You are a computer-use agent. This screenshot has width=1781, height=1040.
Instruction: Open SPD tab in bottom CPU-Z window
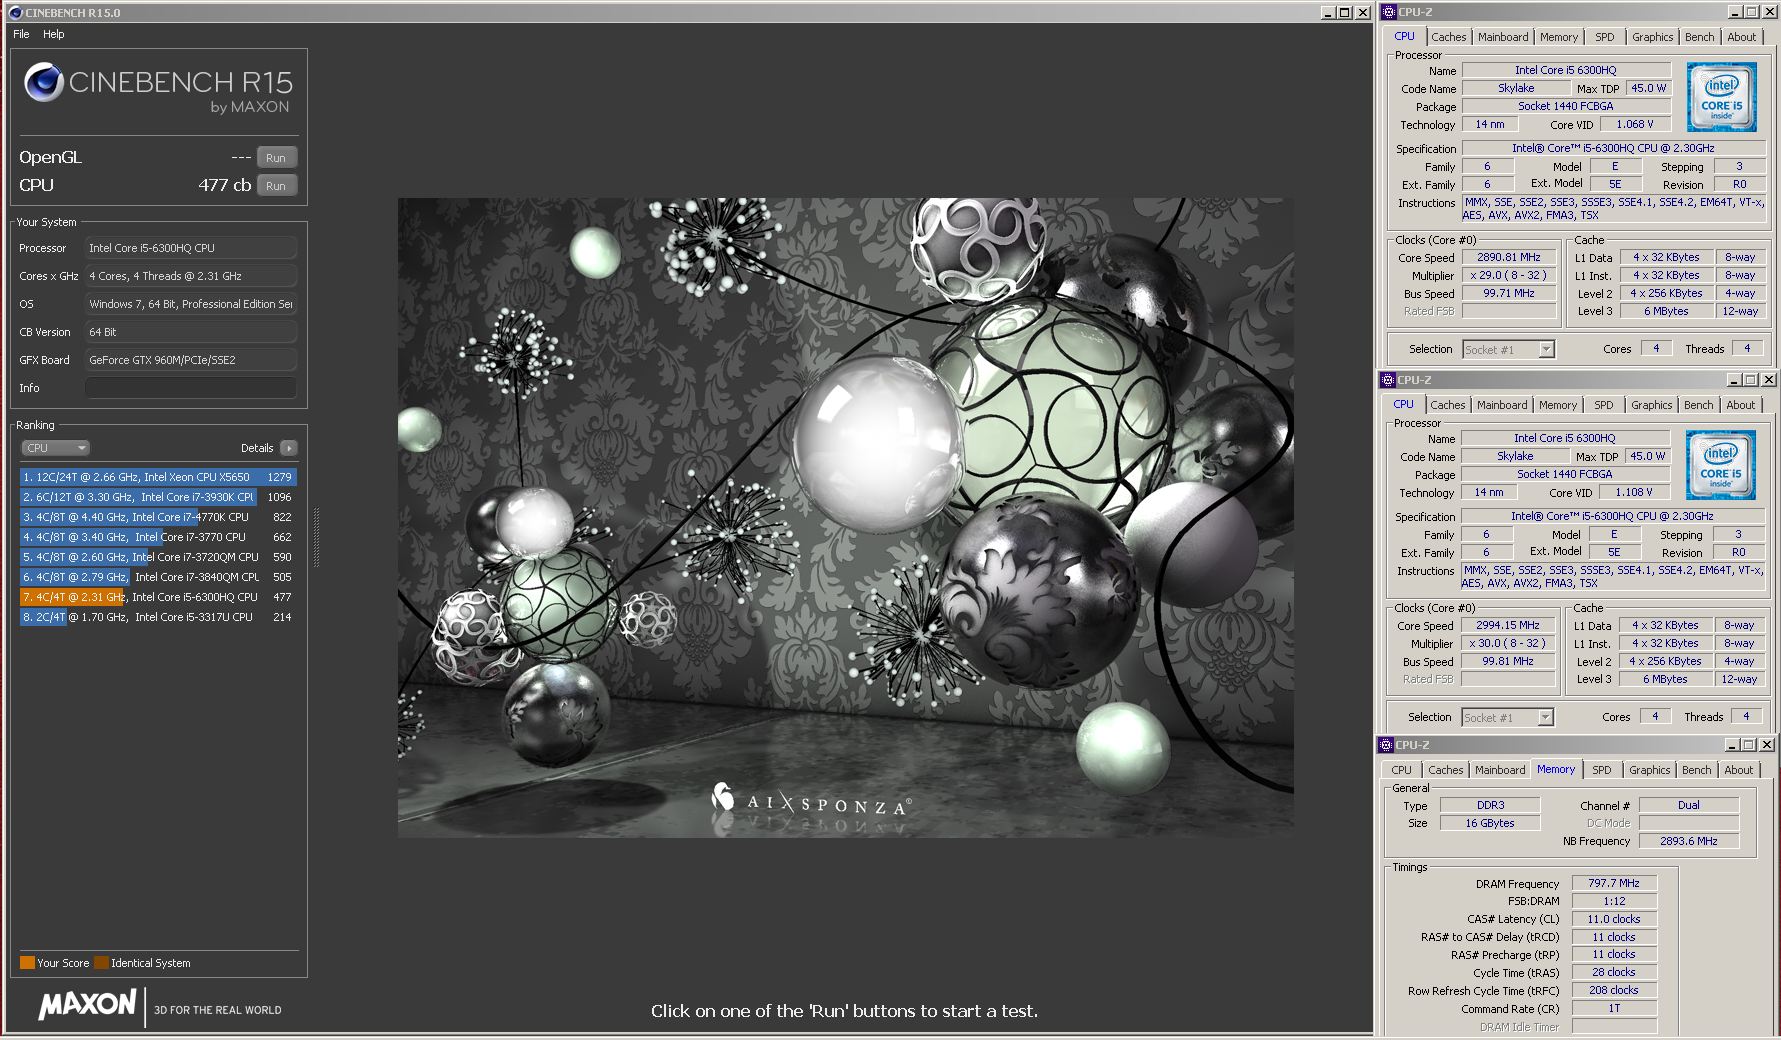[1602, 770]
